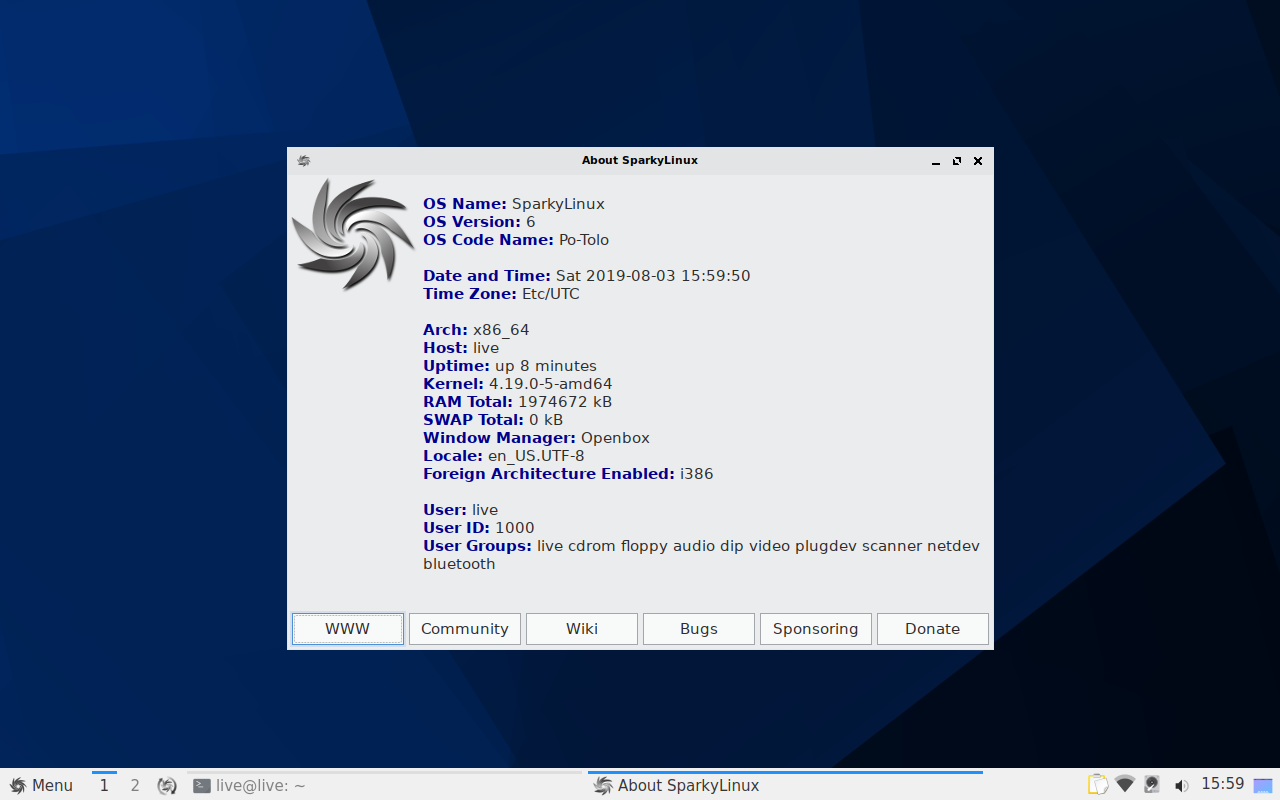1280x800 pixels.
Task: Click the 'Host: live' line
Action: pyautogui.click(x=461, y=348)
